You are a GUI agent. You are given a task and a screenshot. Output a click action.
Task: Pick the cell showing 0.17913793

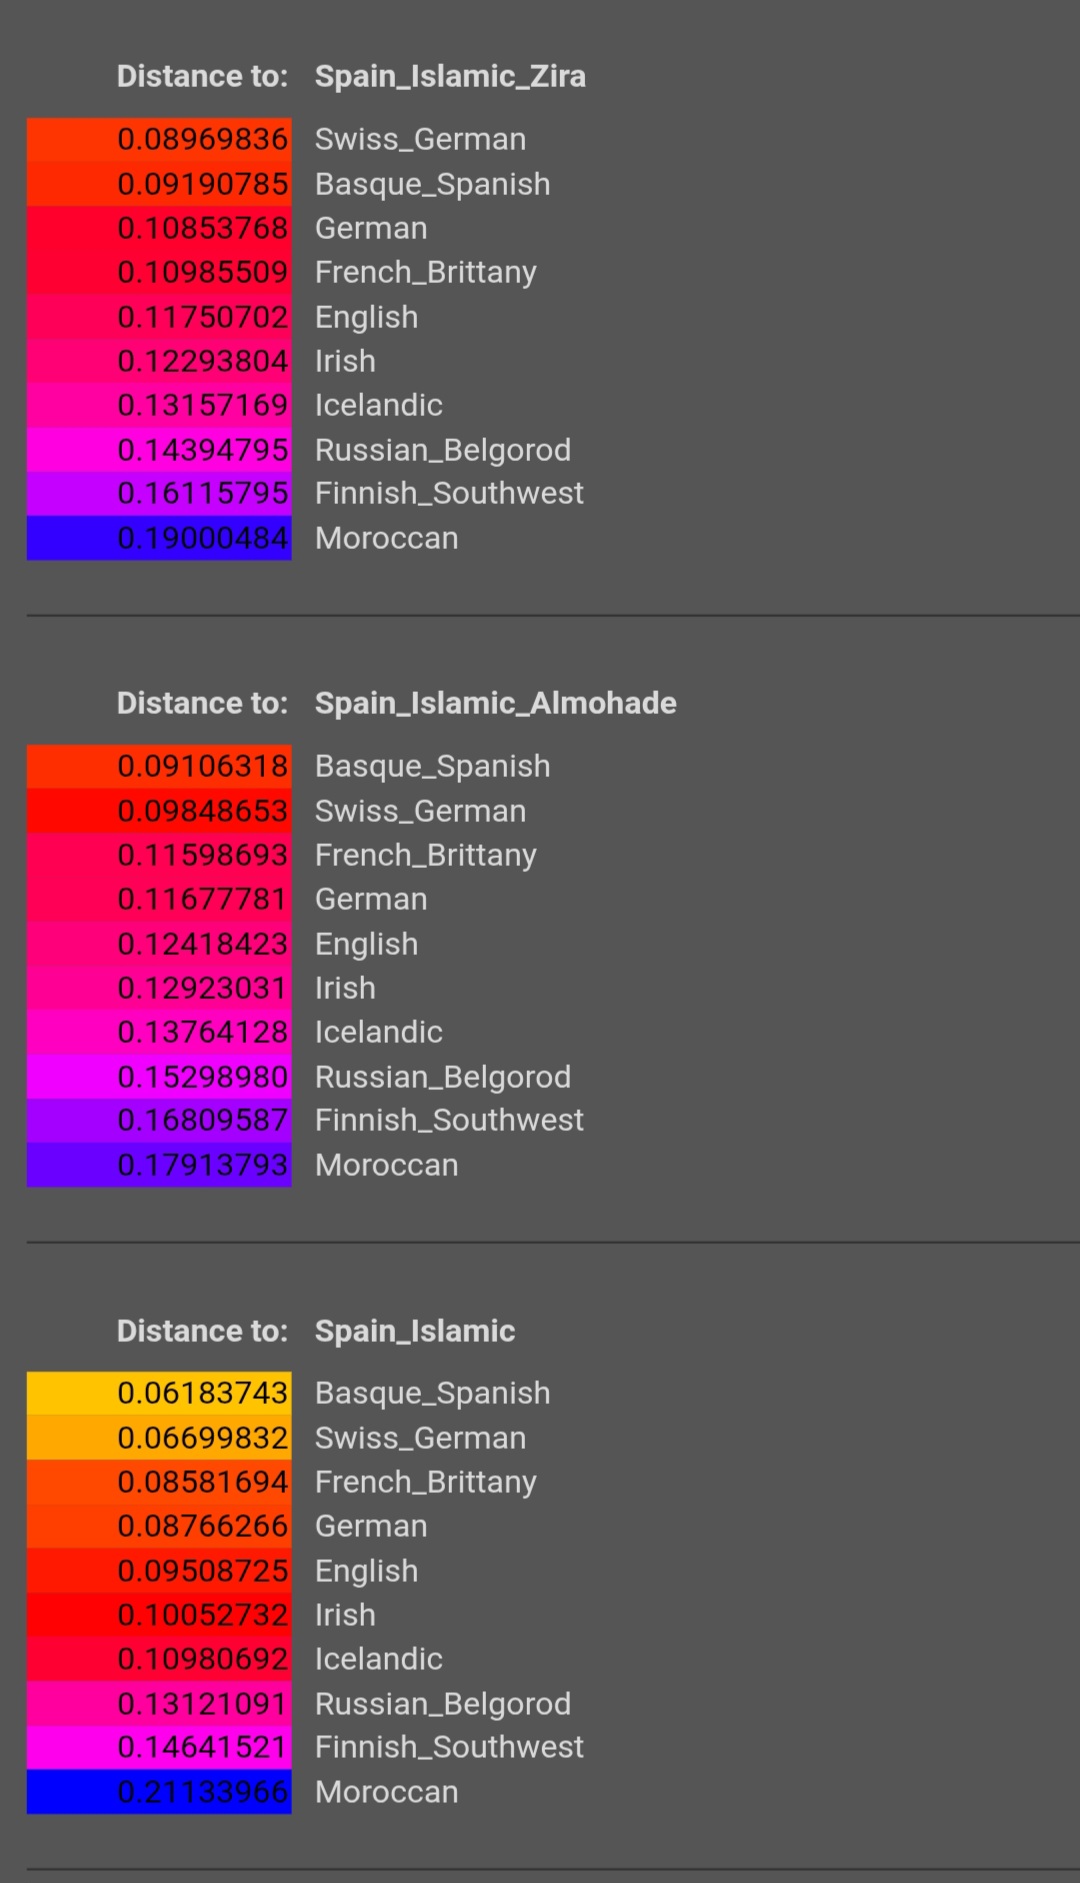[159, 1165]
